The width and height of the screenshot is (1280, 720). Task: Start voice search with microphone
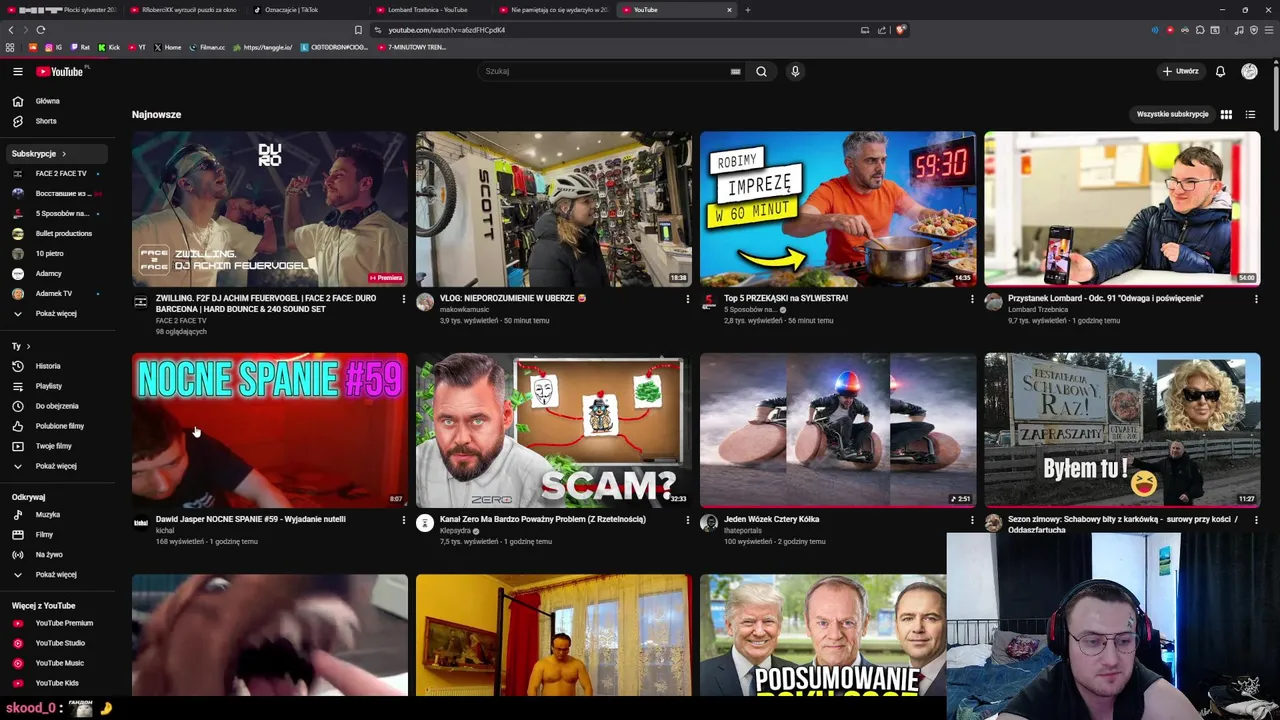pyautogui.click(x=795, y=71)
